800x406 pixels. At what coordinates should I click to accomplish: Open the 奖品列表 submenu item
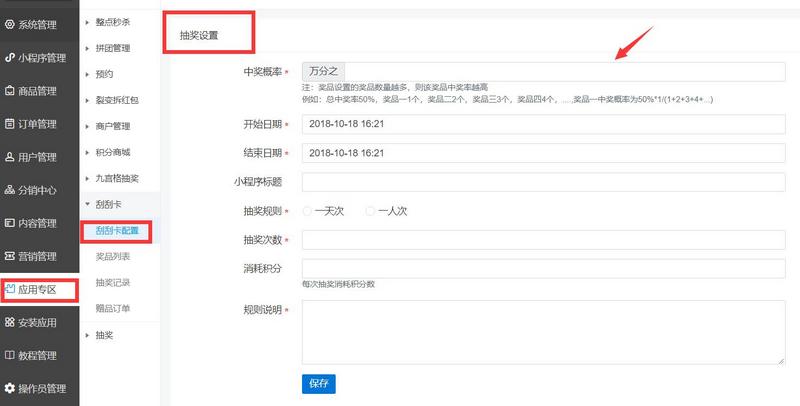click(x=113, y=257)
